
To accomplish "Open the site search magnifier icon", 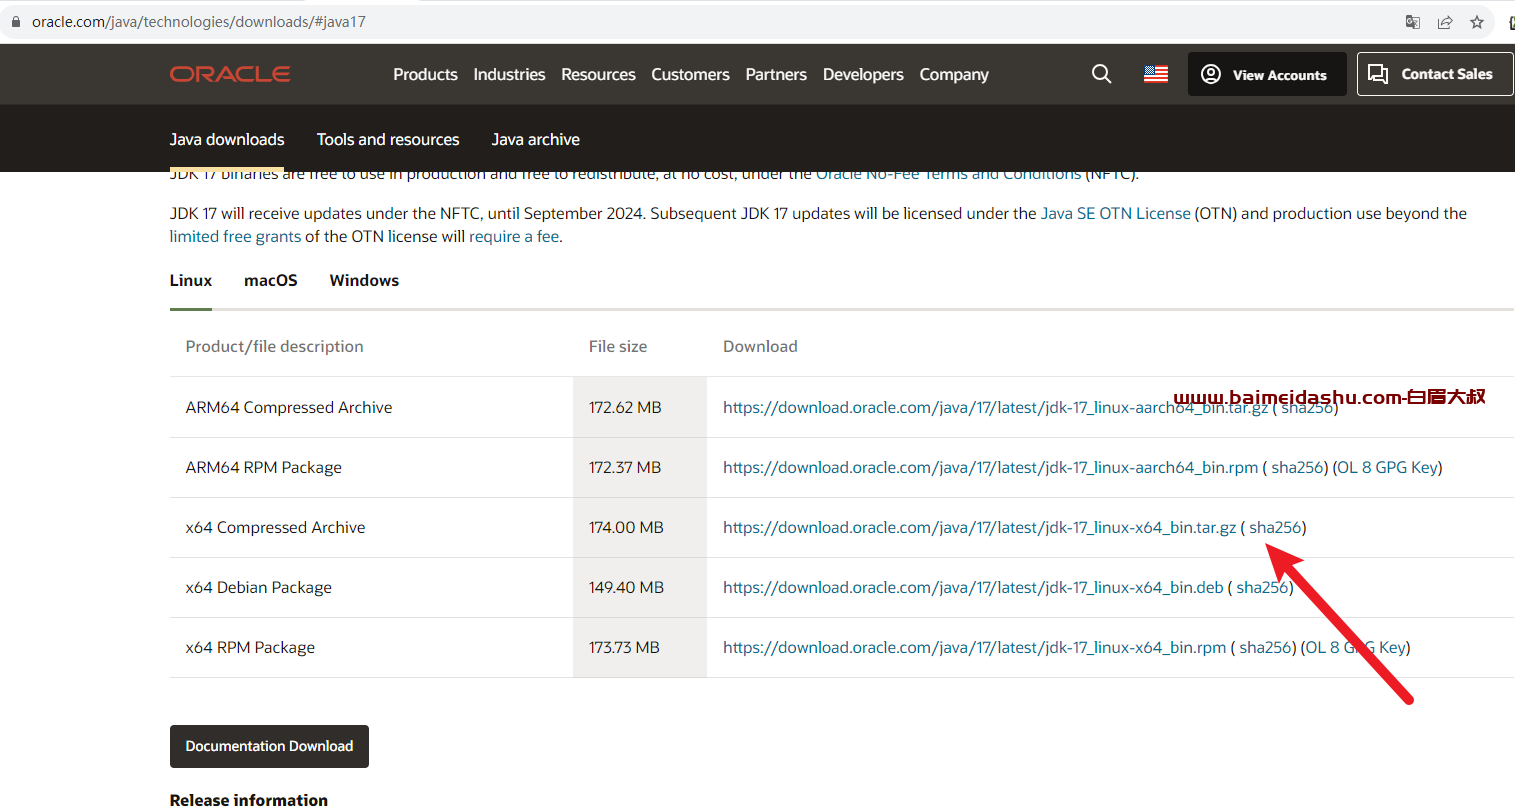I will [x=1101, y=74].
